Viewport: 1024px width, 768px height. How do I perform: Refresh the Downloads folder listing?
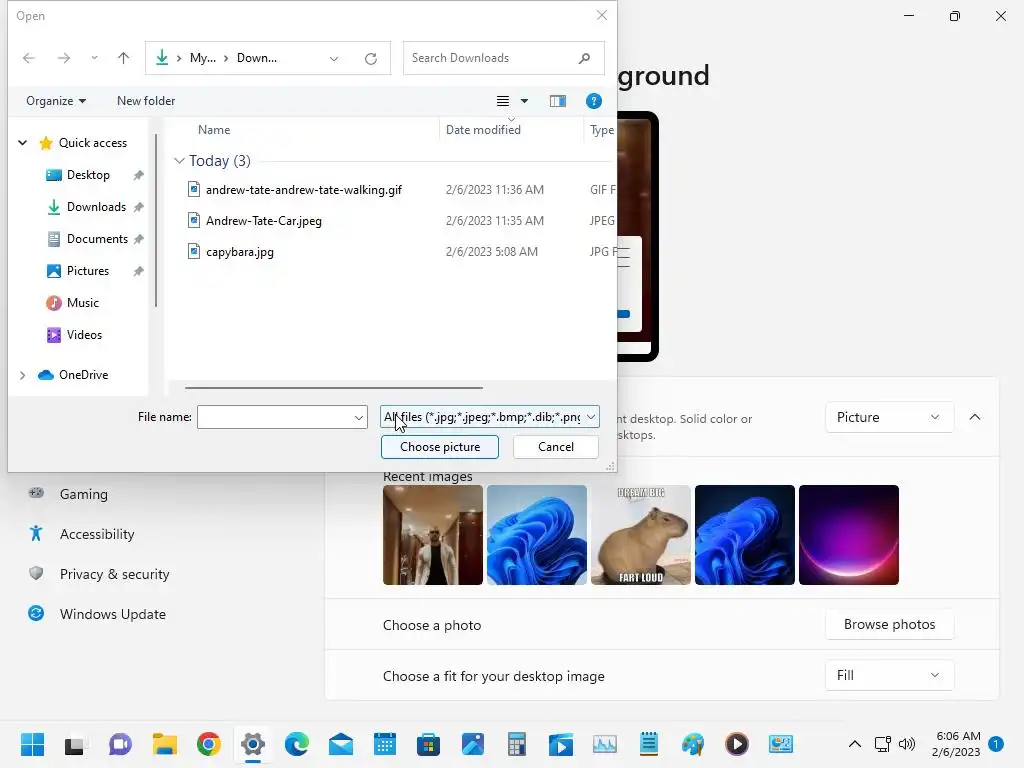[371, 59]
